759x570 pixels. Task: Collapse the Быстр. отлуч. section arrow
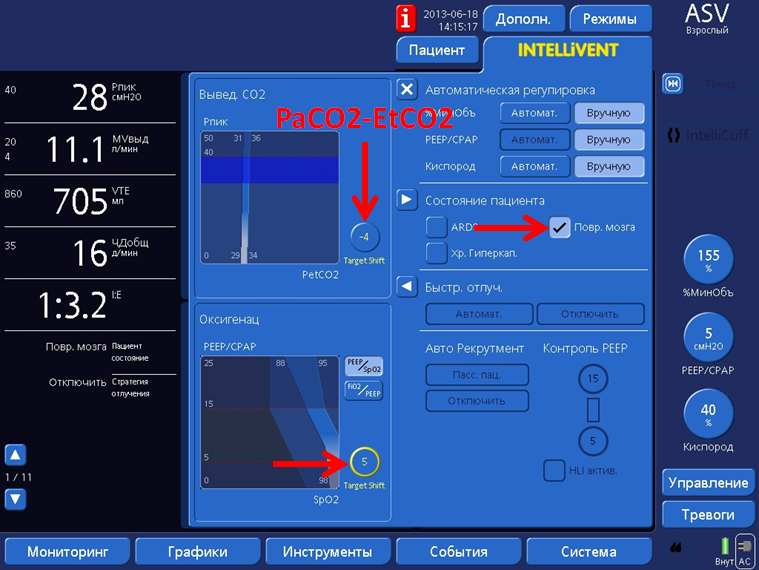pyautogui.click(x=406, y=287)
